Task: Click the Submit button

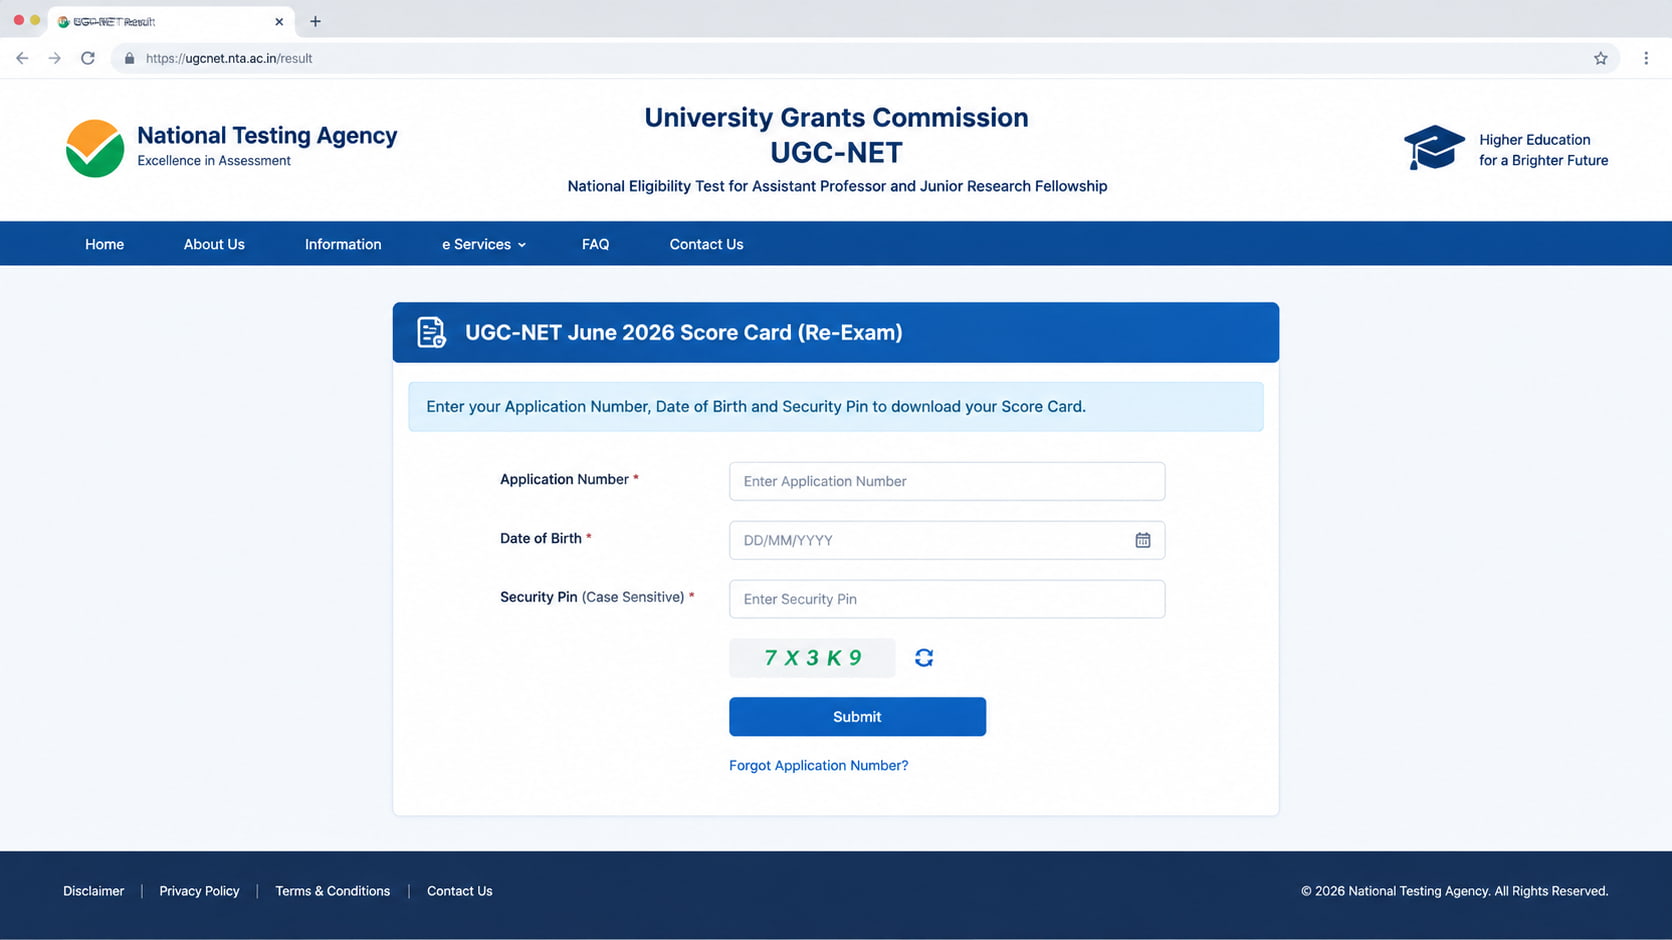Action: (x=857, y=717)
